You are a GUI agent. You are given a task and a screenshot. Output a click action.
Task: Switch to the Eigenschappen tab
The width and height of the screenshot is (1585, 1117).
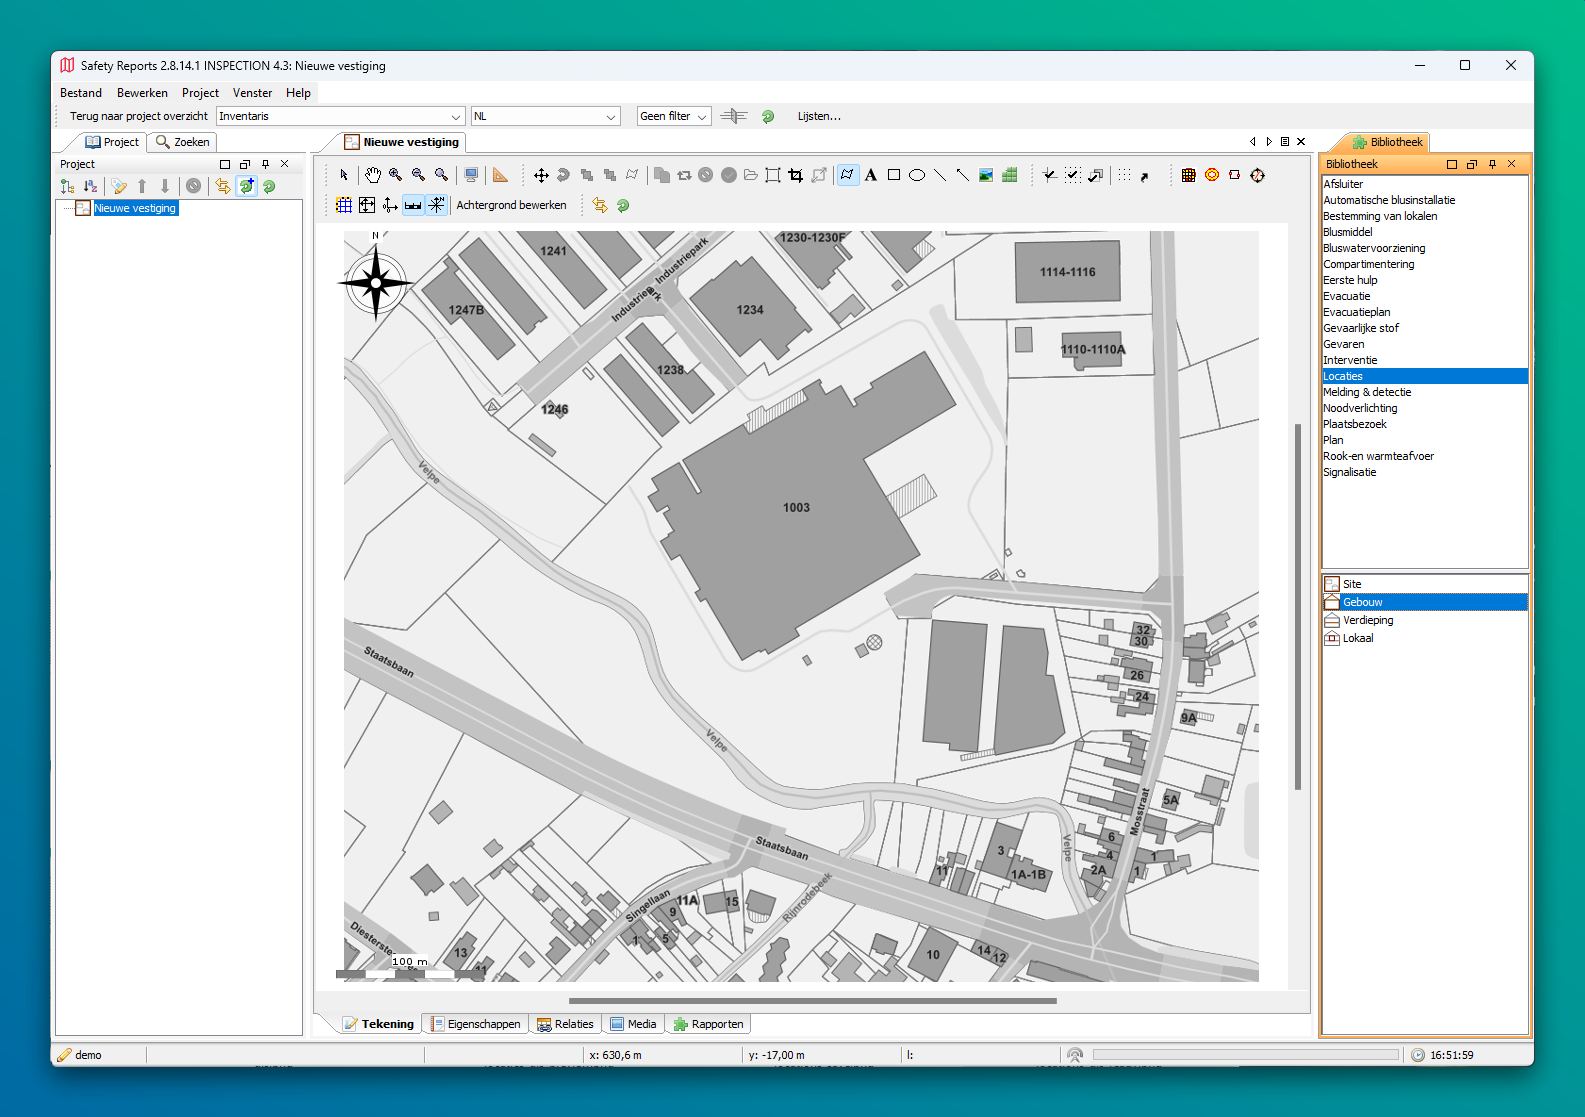pyautogui.click(x=475, y=1024)
